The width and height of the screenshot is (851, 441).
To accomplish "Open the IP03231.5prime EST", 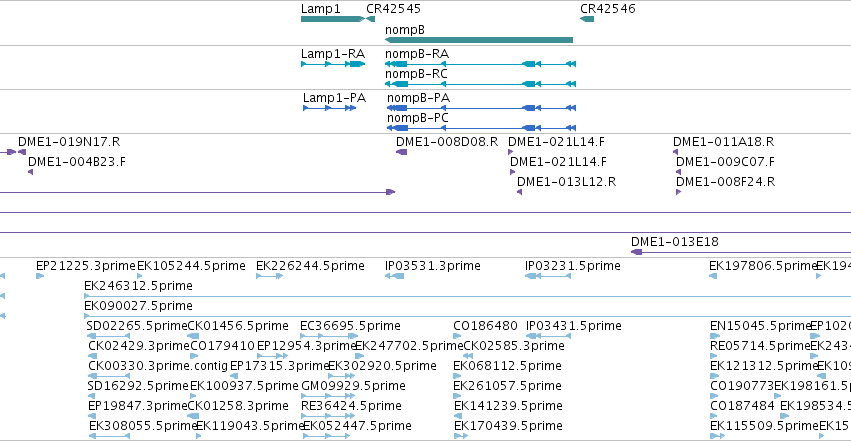I will click(548, 276).
